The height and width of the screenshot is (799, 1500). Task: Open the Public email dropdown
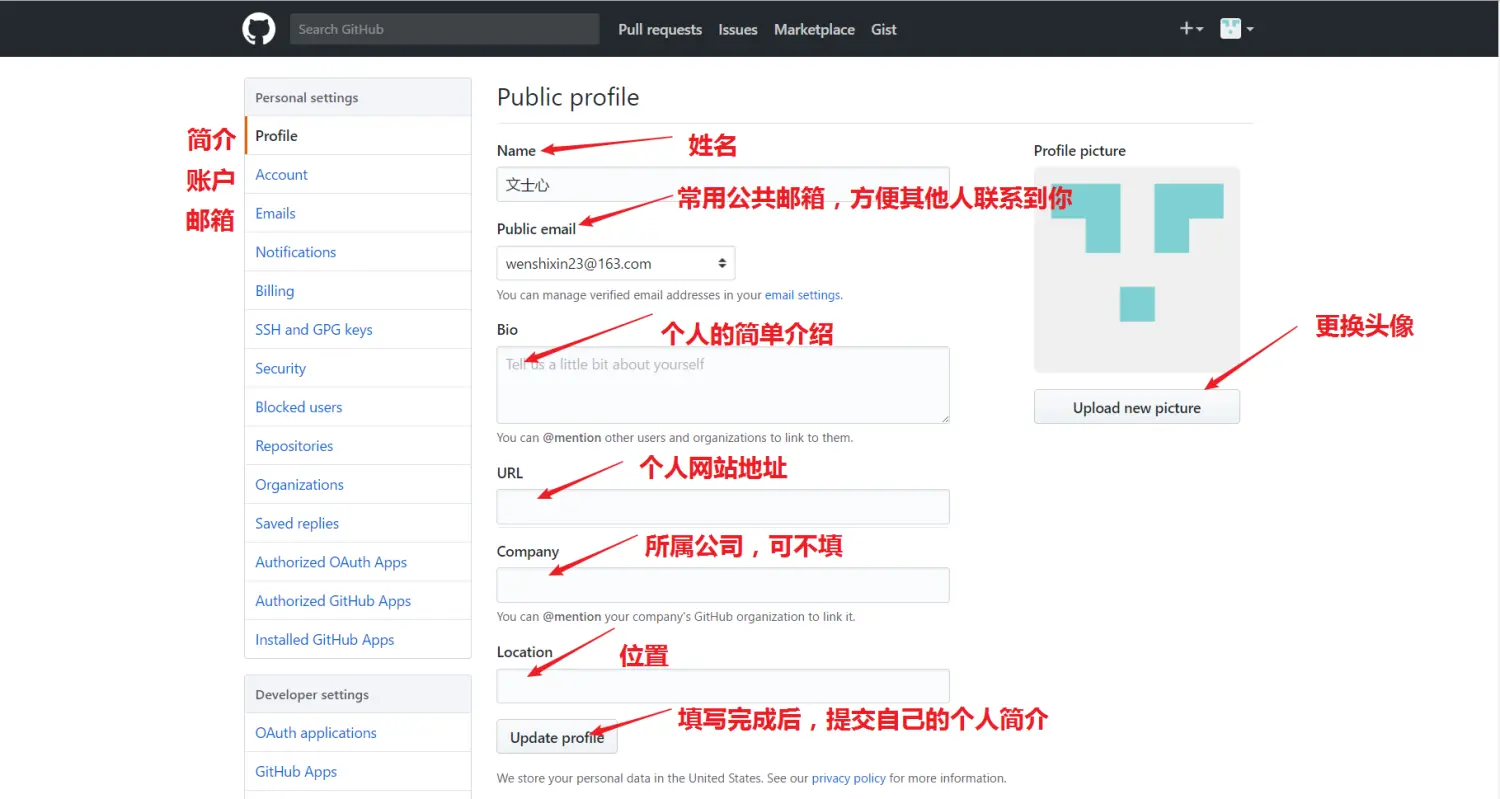tap(616, 264)
